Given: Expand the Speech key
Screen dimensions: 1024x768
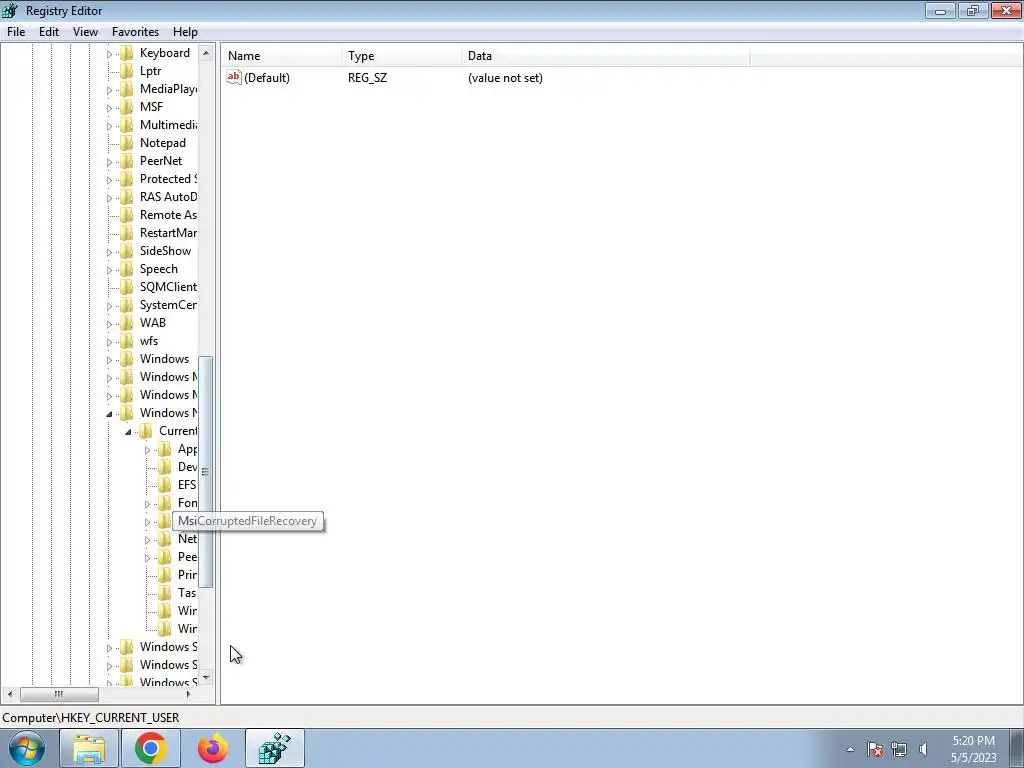Looking at the screenshot, I should (109, 270).
